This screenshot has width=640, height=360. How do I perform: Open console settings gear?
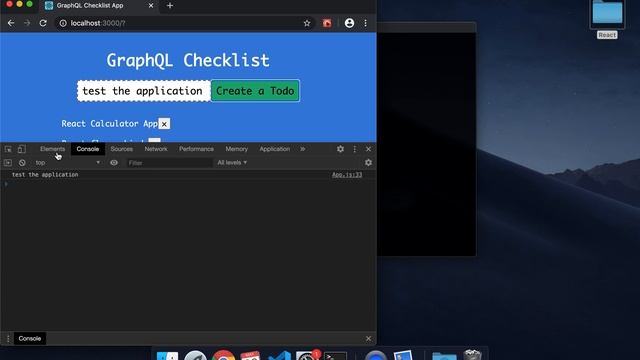[x=369, y=162]
